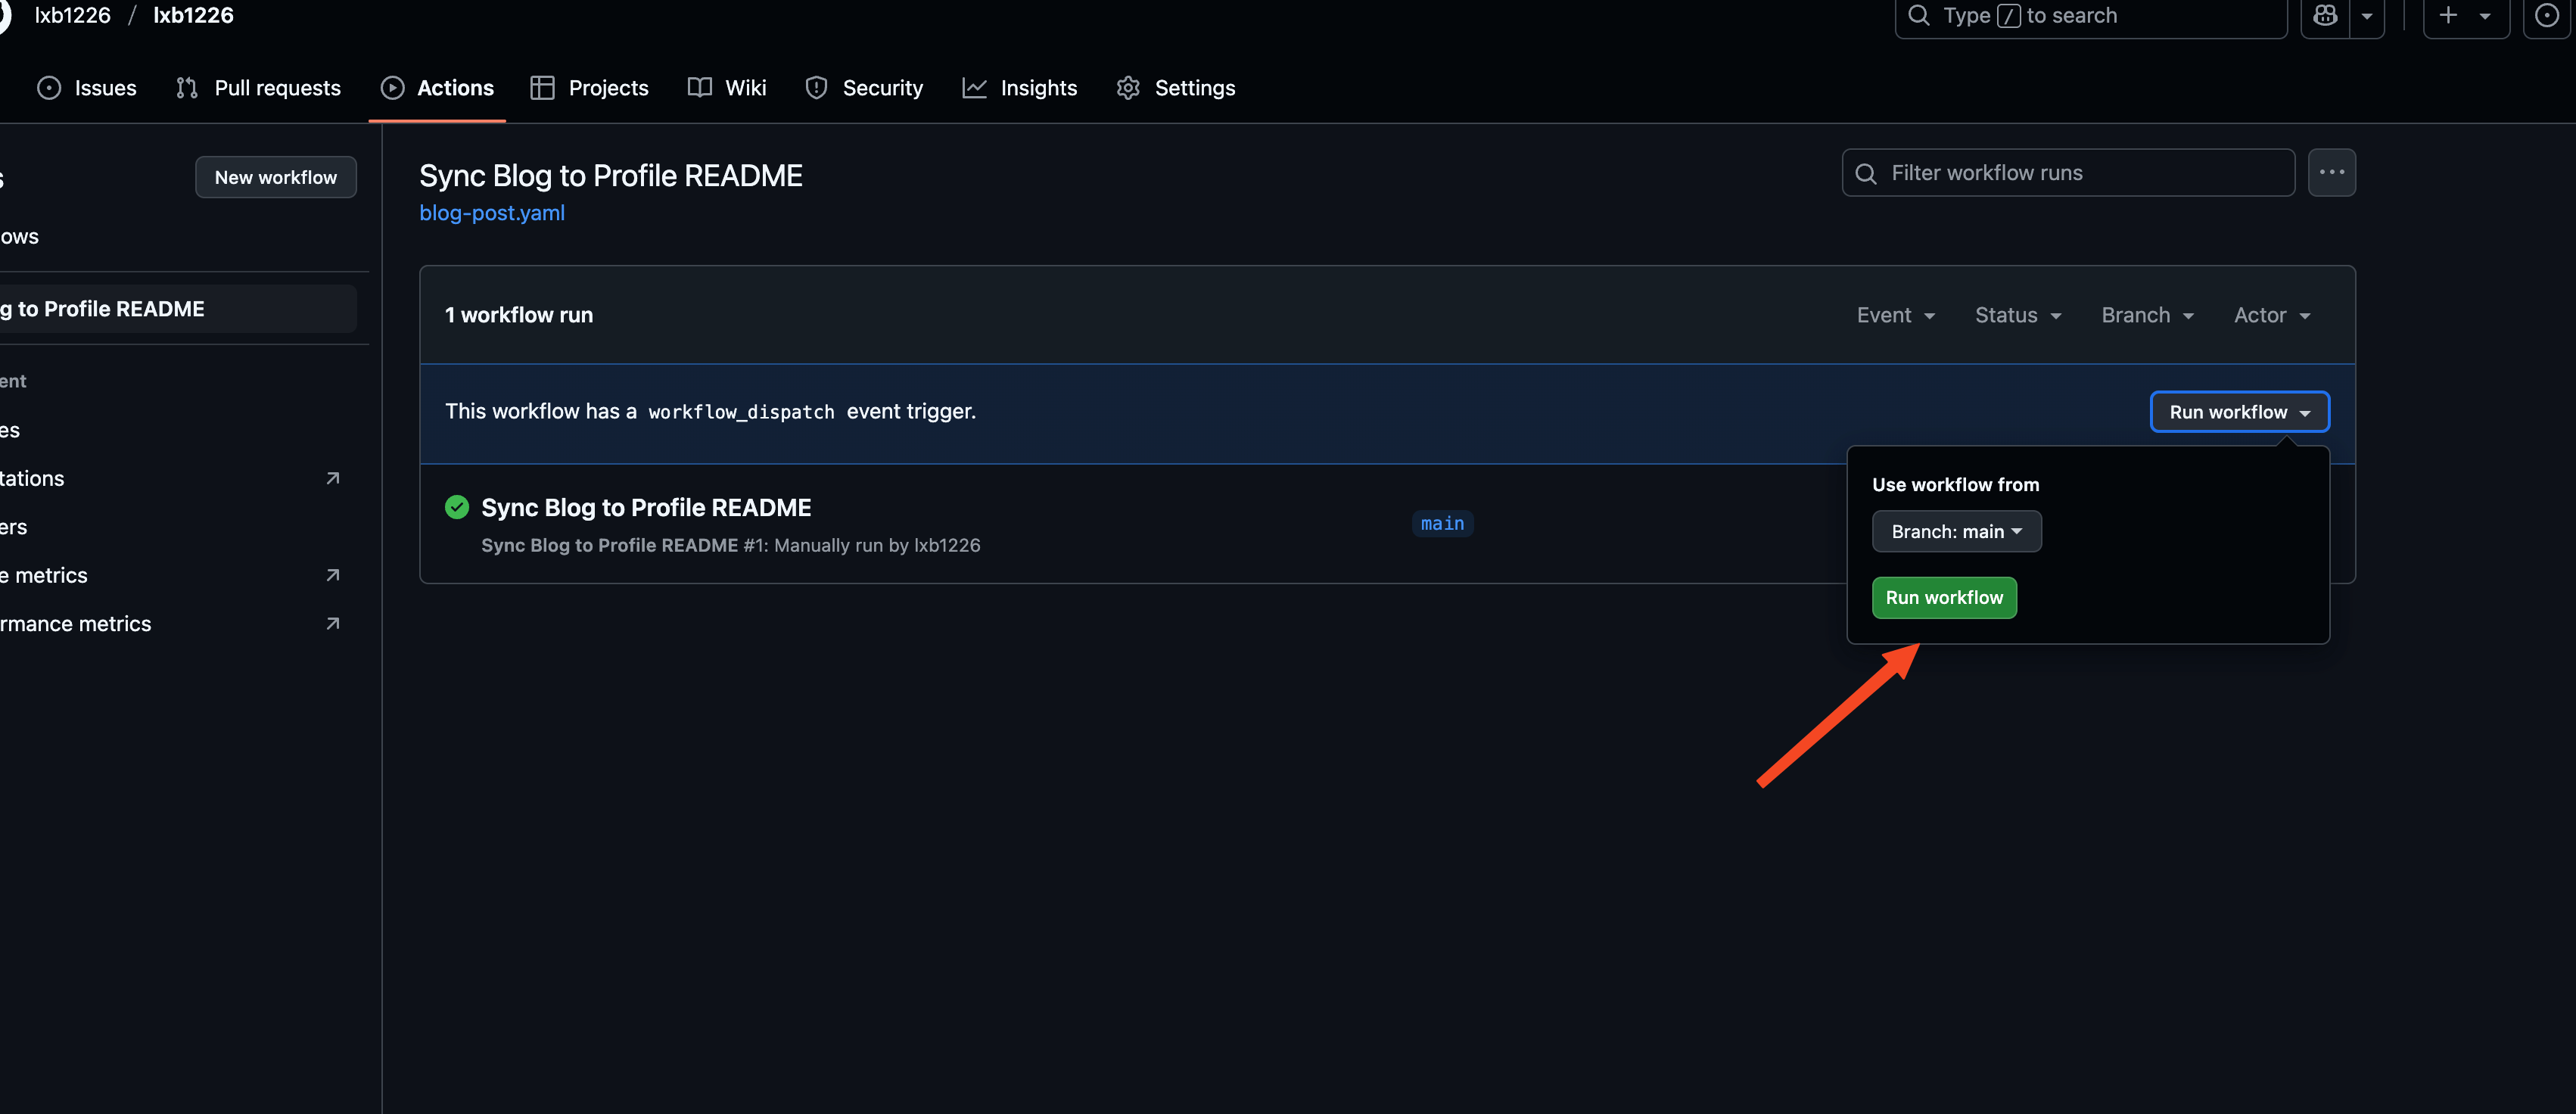Expand the Event filter dropdown
Image resolution: width=2576 pixels, height=1114 pixels.
coord(1896,315)
